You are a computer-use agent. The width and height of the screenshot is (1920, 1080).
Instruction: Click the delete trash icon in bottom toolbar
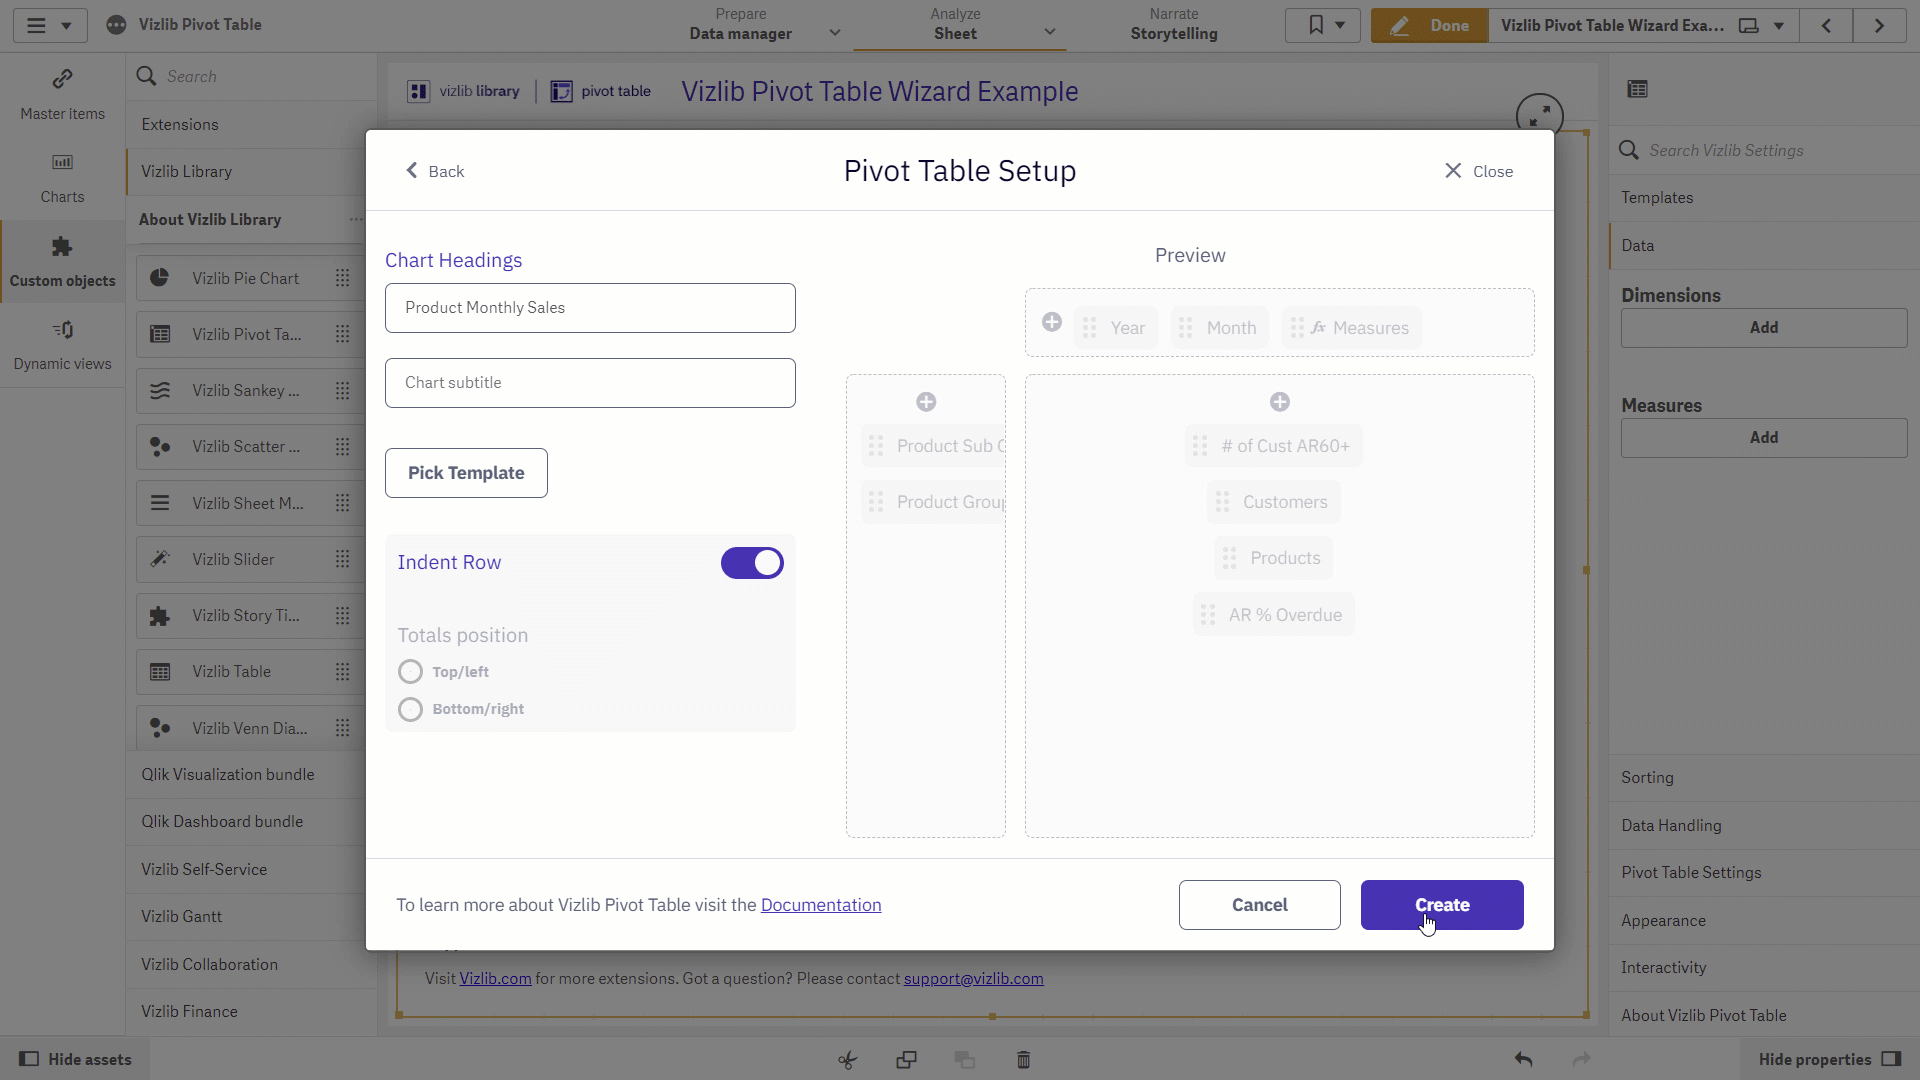coord(1023,1059)
